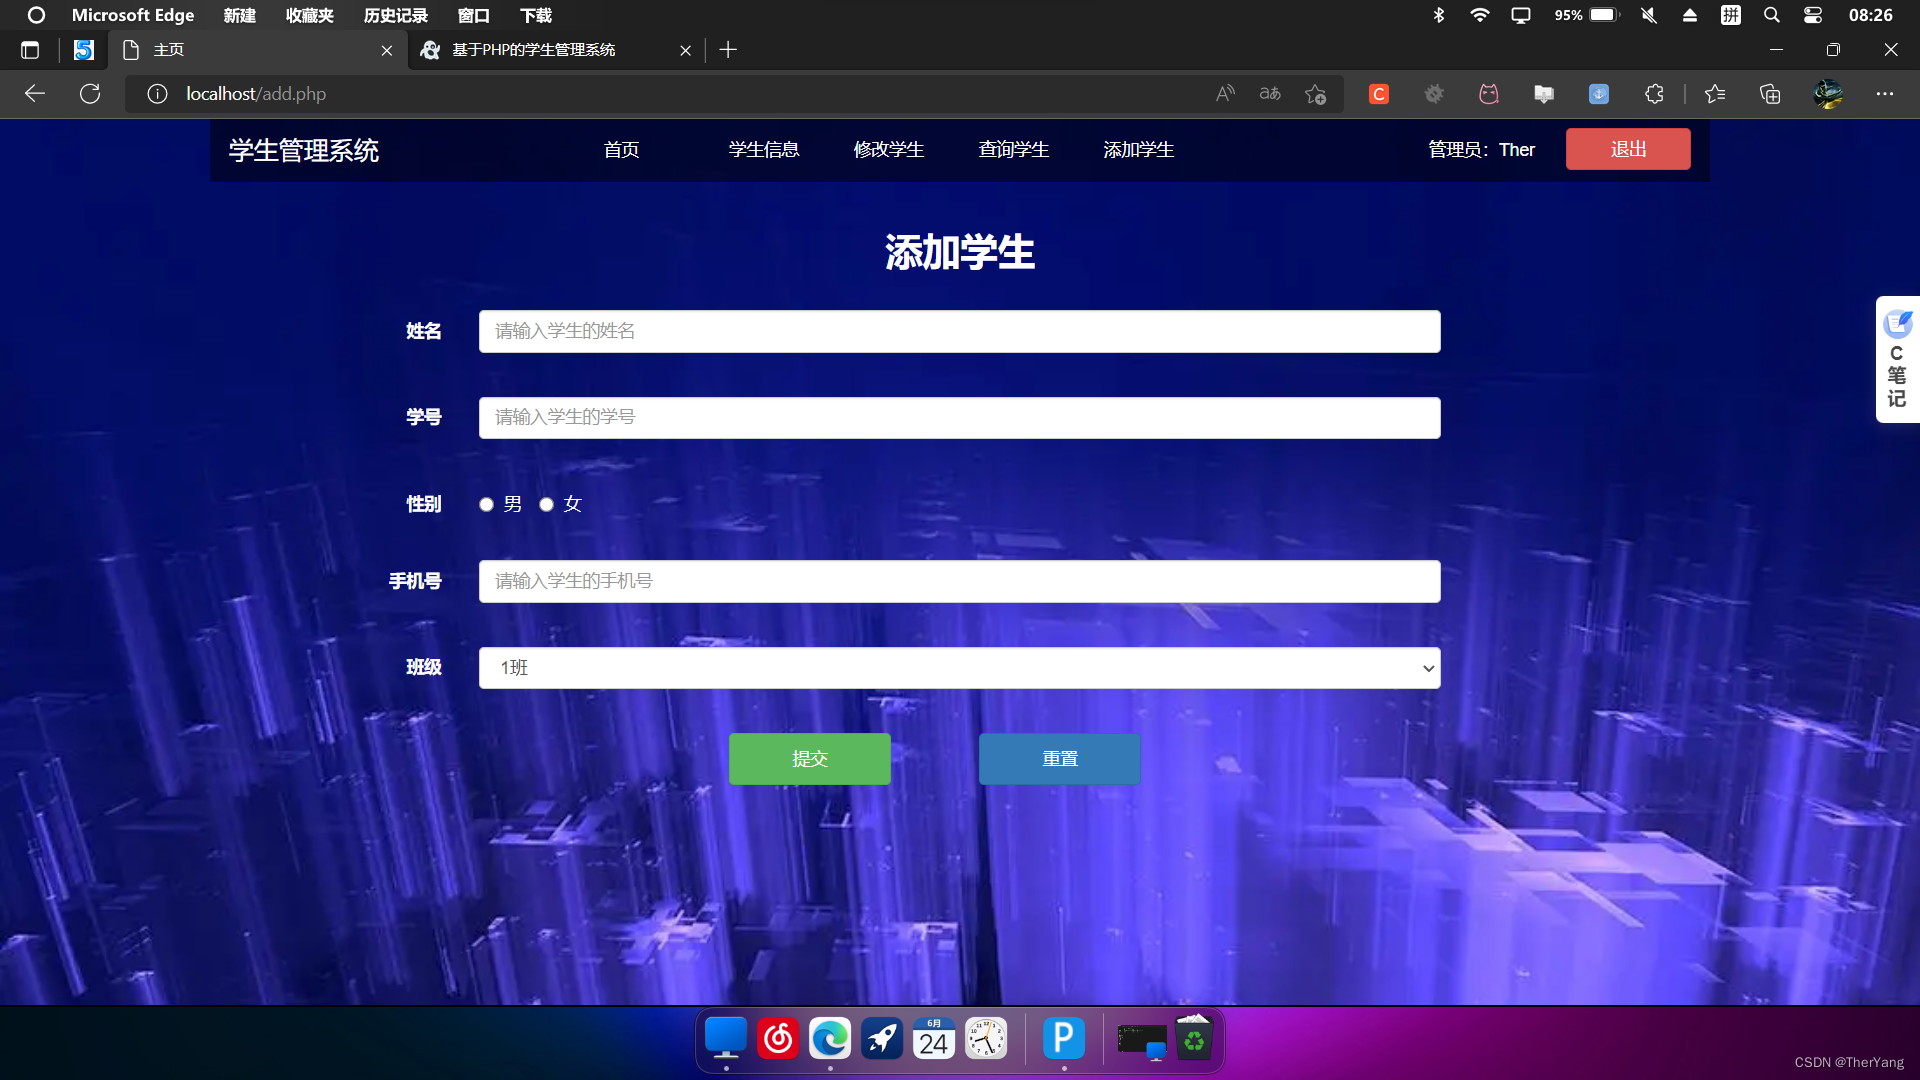Reload the add.php page

tap(90, 94)
